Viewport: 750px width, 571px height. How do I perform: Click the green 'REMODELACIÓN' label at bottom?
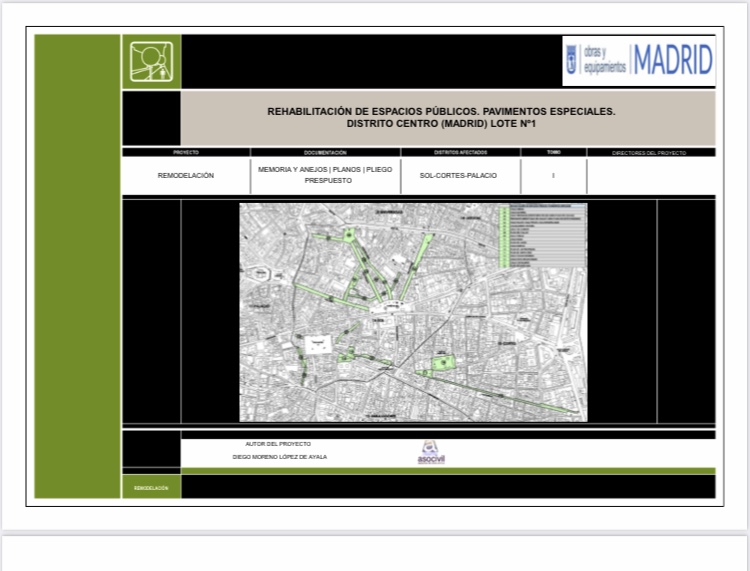pos(151,488)
